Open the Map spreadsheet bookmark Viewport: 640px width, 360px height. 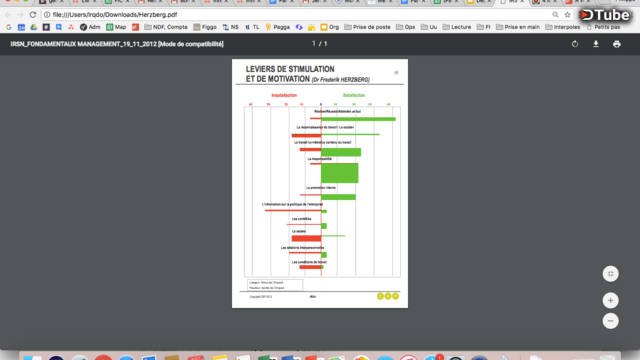(x=116, y=27)
